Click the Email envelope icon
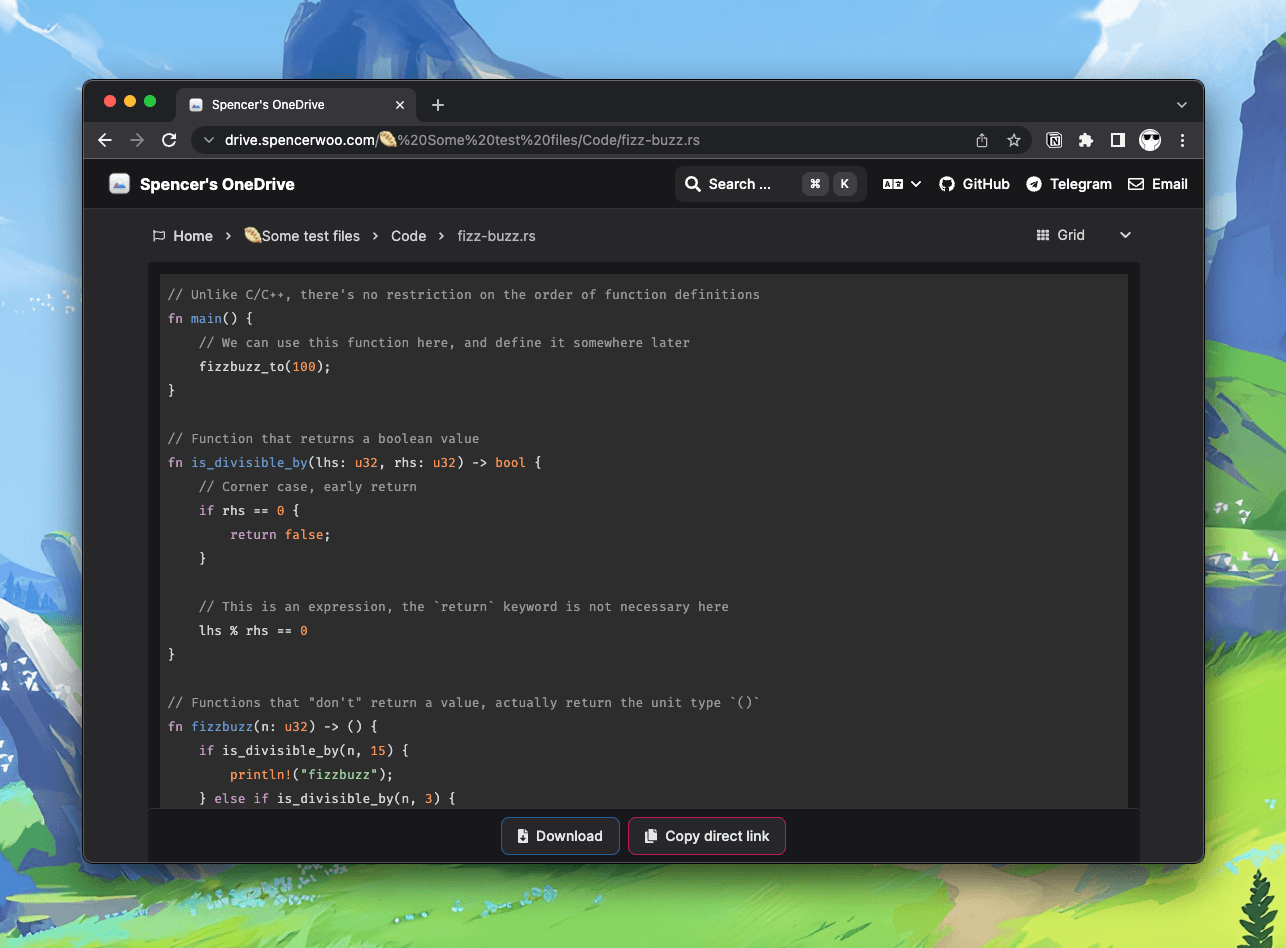The image size is (1286, 948). [1135, 183]
